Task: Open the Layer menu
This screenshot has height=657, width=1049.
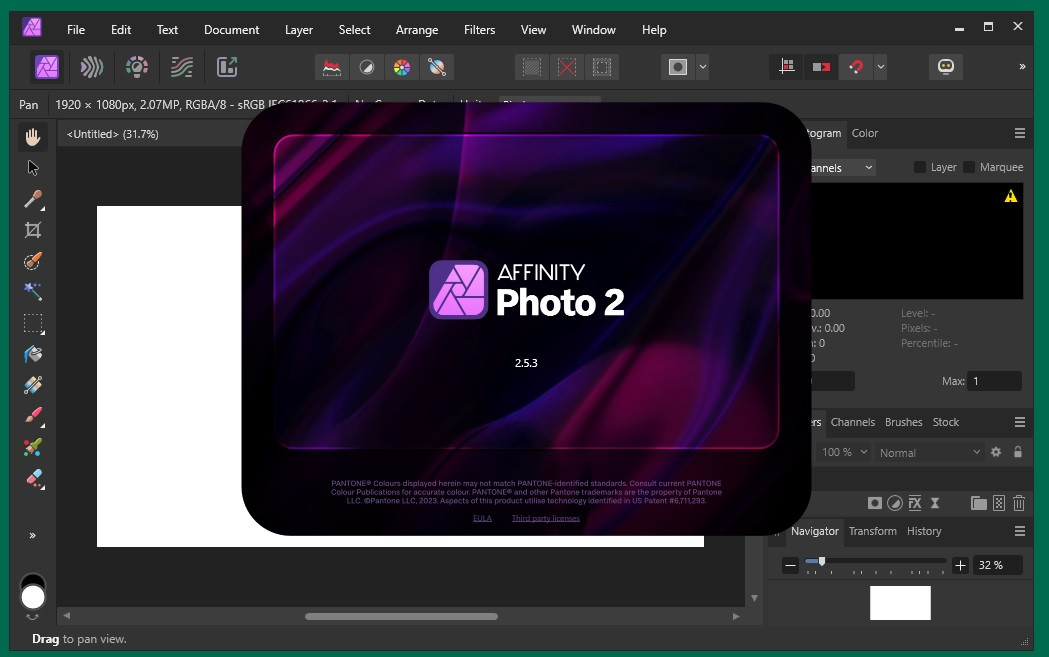Action: tap(298, 29)
